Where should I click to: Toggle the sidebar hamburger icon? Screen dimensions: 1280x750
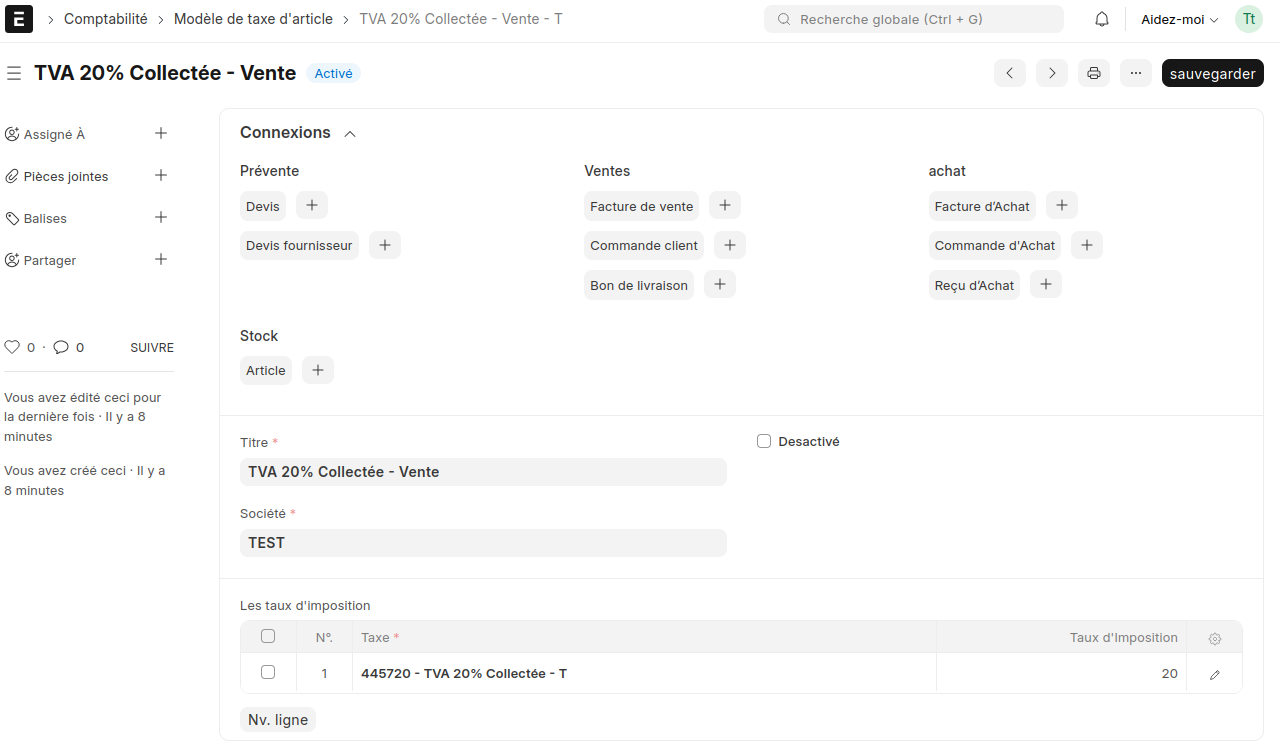(x=14, y=73)
